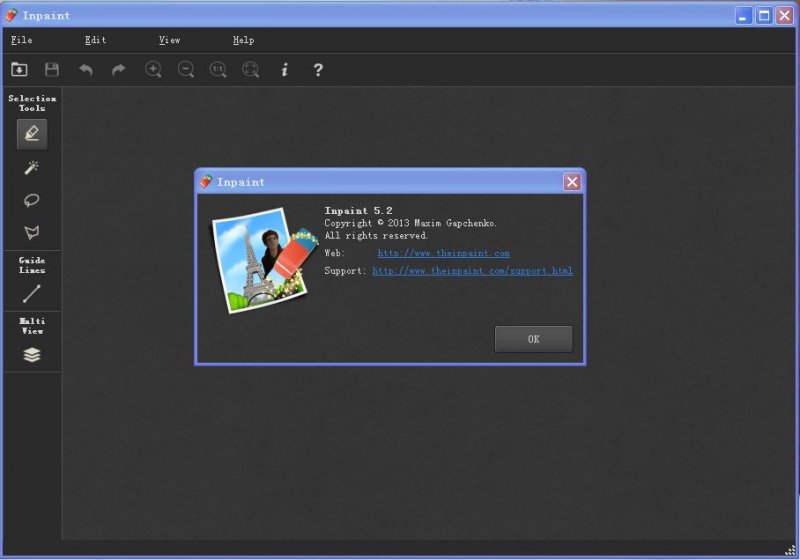Click the 'Web:' label in dialog

coord(335,253)
